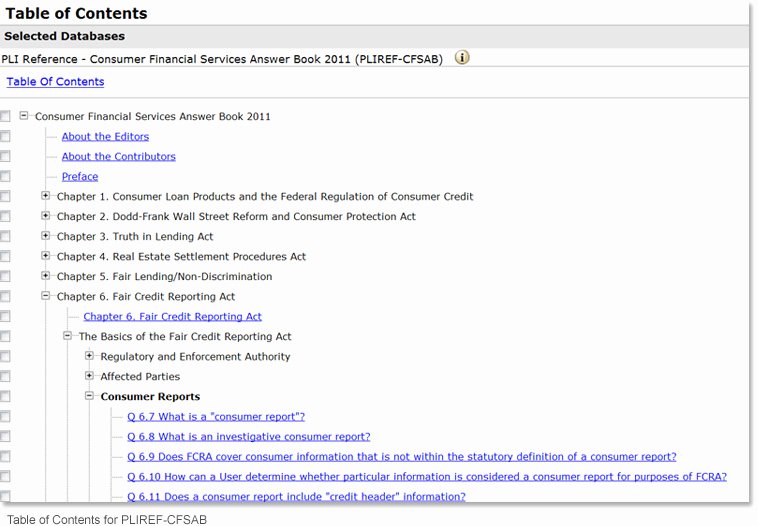Click the PLI Reference database name text

click(222, 59)
